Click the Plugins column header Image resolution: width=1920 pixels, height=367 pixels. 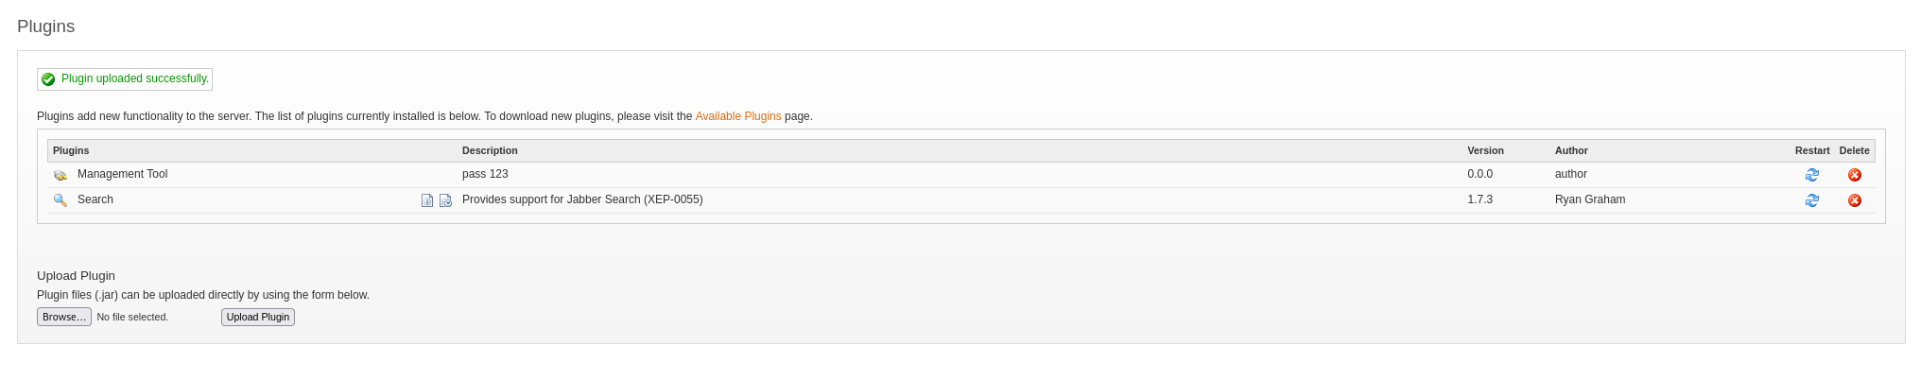click(71, 150)
